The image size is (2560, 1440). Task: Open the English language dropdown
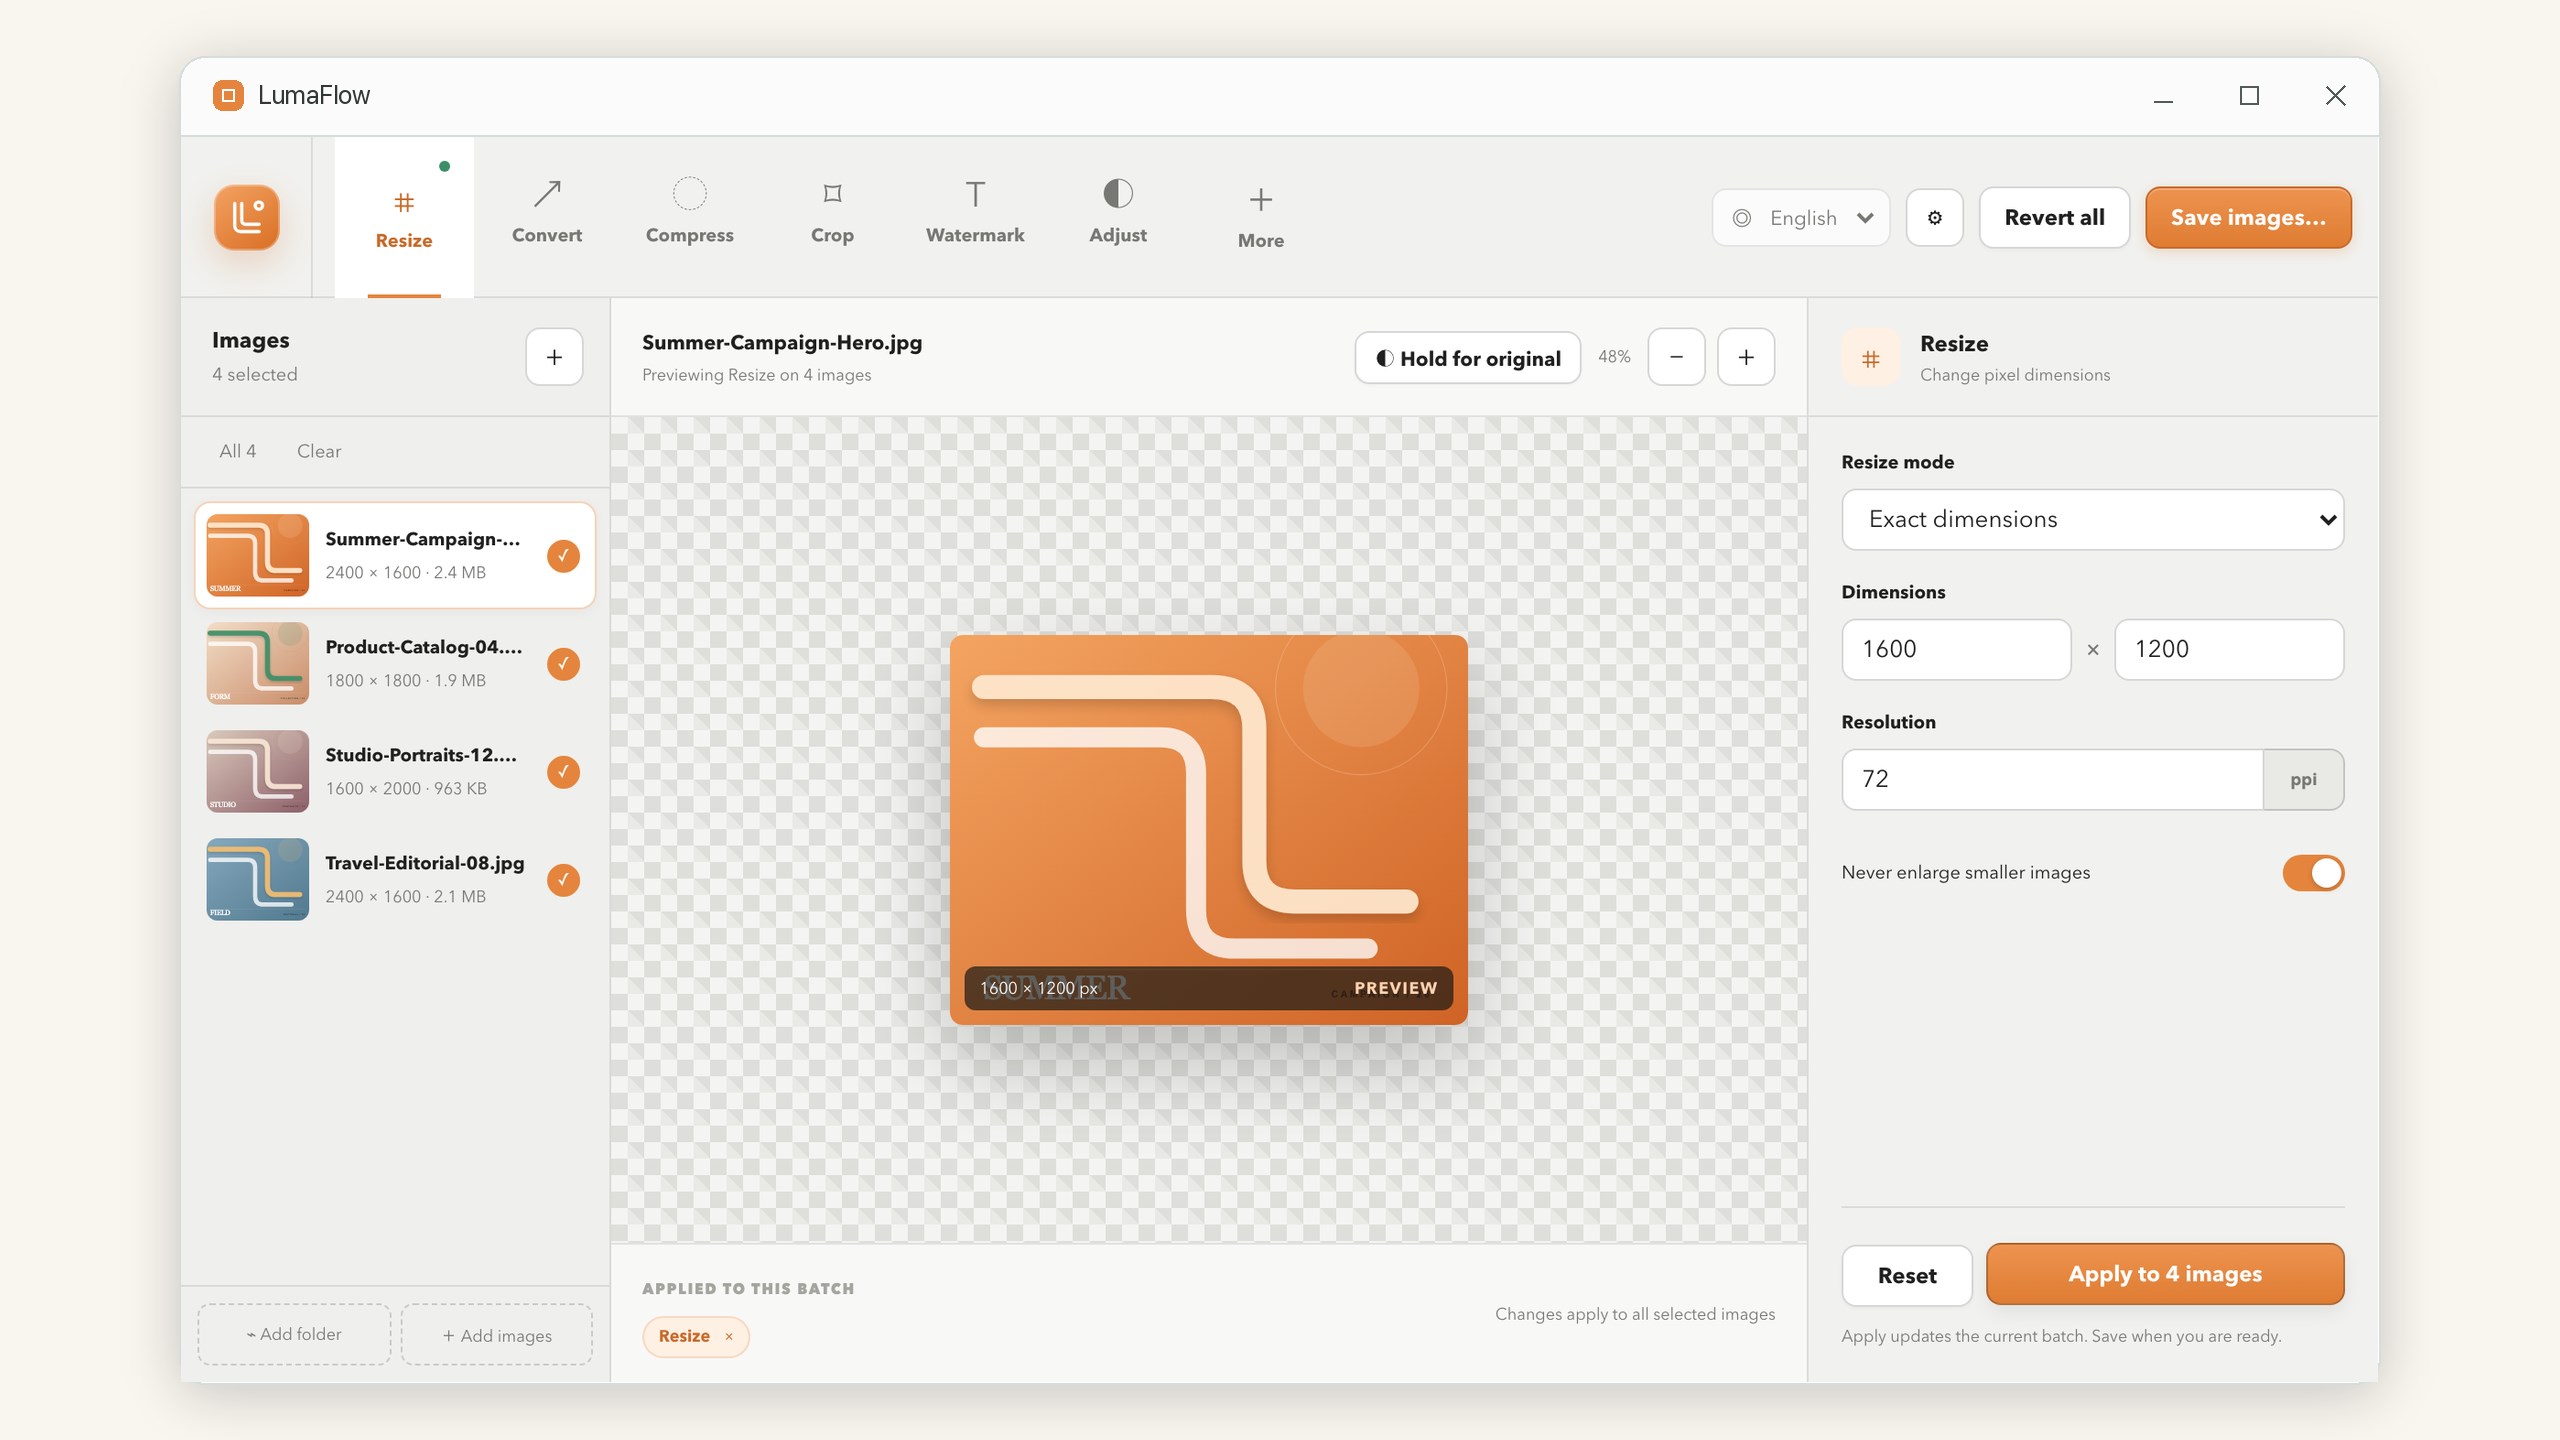pos(1801,217)
